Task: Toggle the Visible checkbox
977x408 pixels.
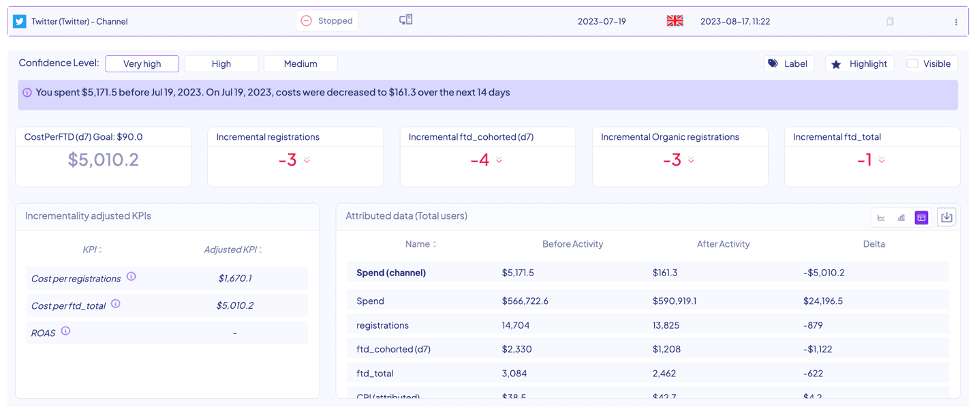Action: (912, 64)
